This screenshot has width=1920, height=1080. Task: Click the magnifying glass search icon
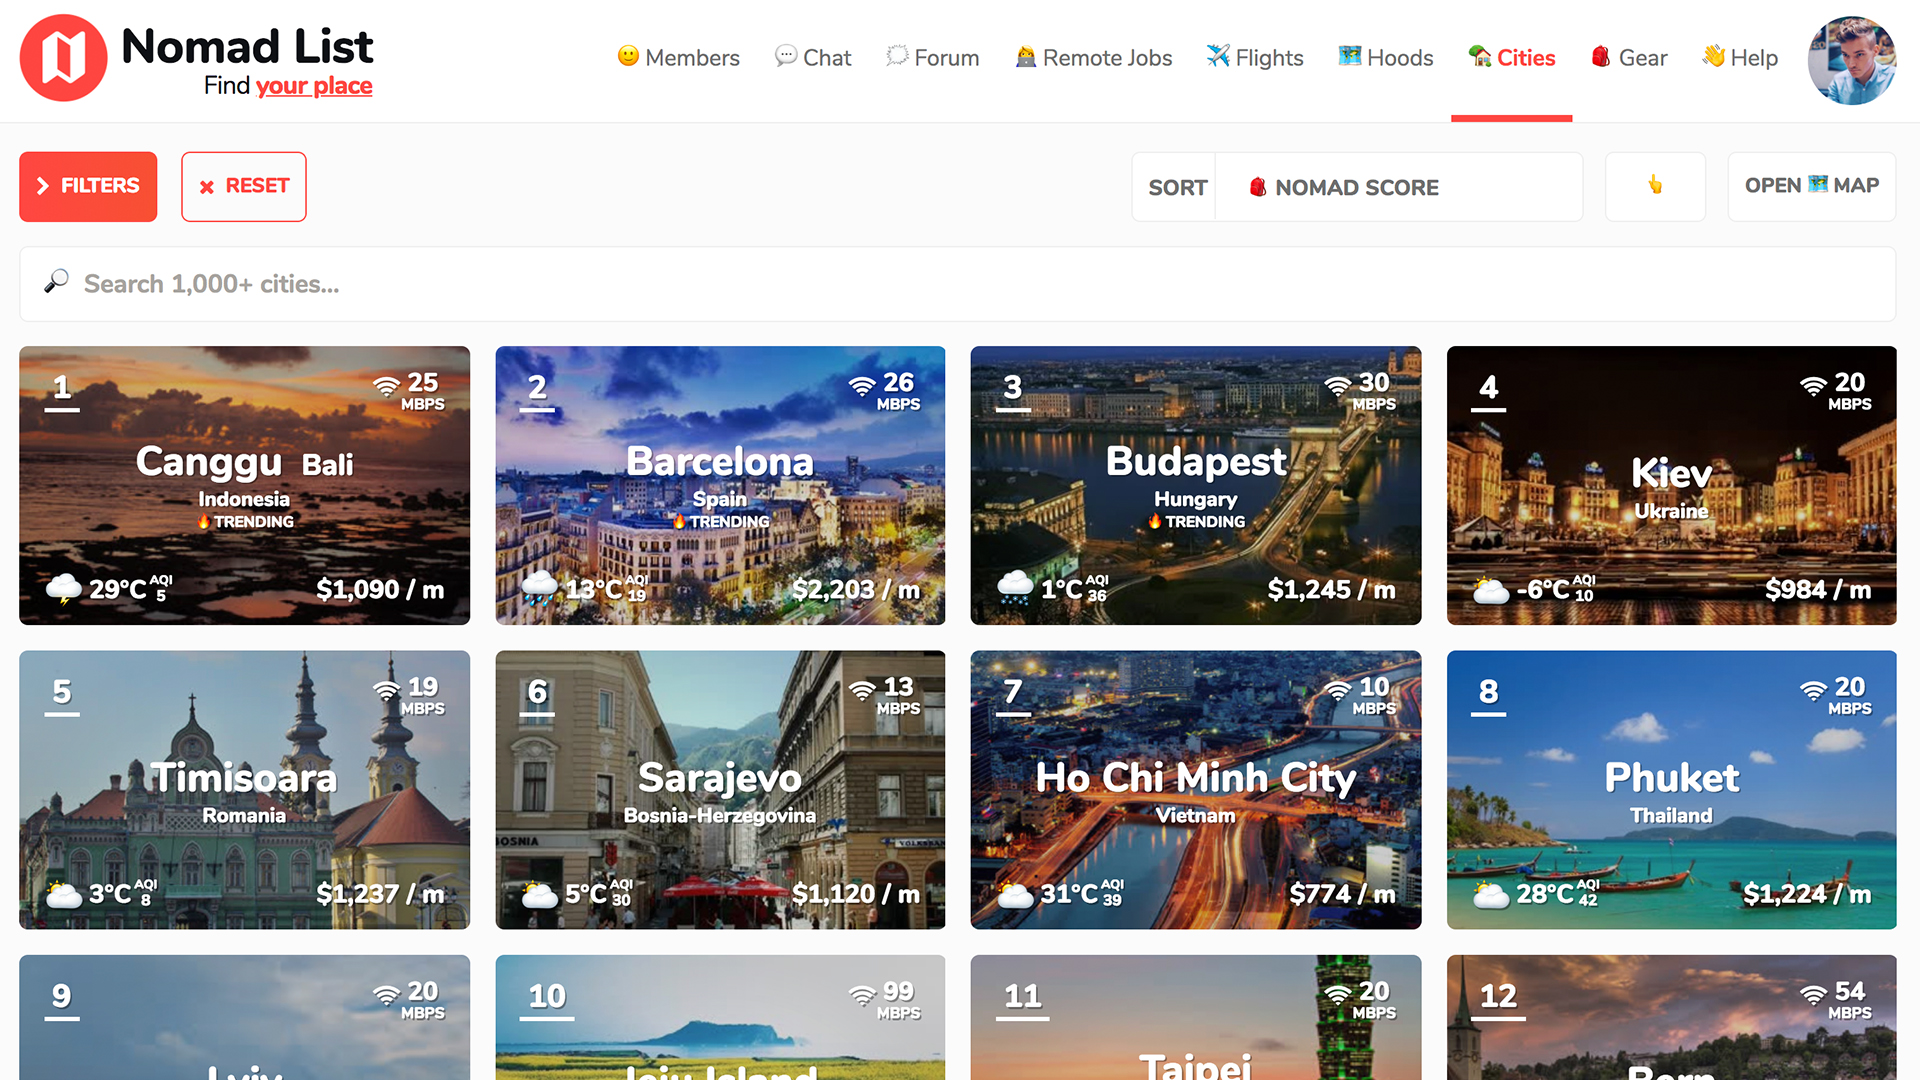pyautogui.click(x=56, y=283)
